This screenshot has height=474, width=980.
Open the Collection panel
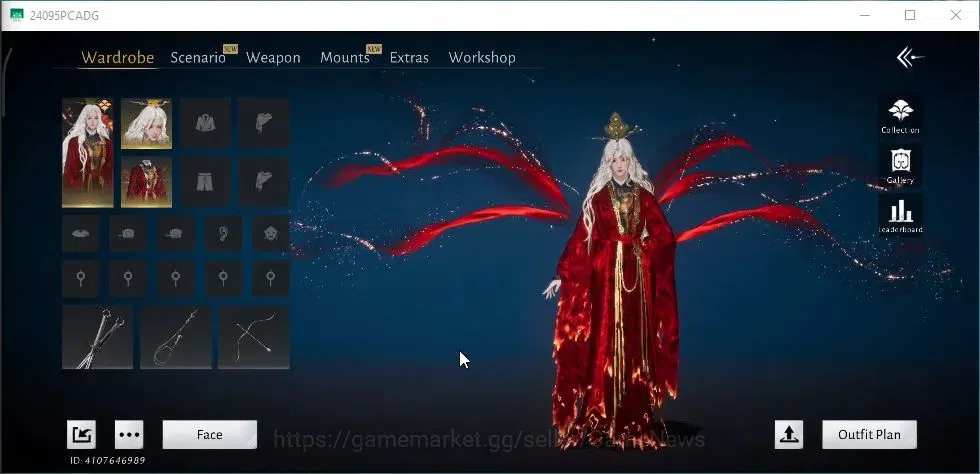[900, 117]
